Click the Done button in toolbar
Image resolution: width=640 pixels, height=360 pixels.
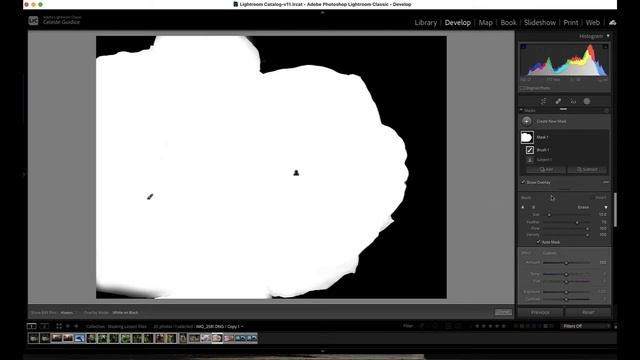(x=503, y=312)
